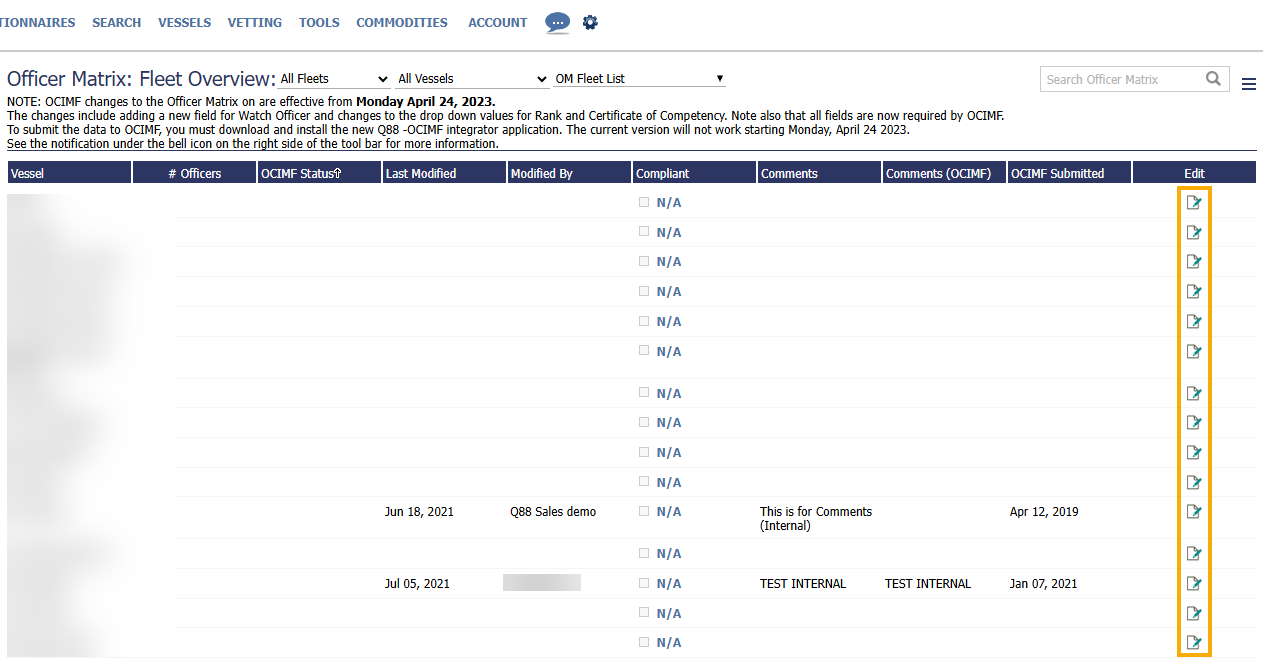The height and width of the screenshot is (672, 1263).
Task: Click the bell icon notification information link
Action: coord(252,144)
